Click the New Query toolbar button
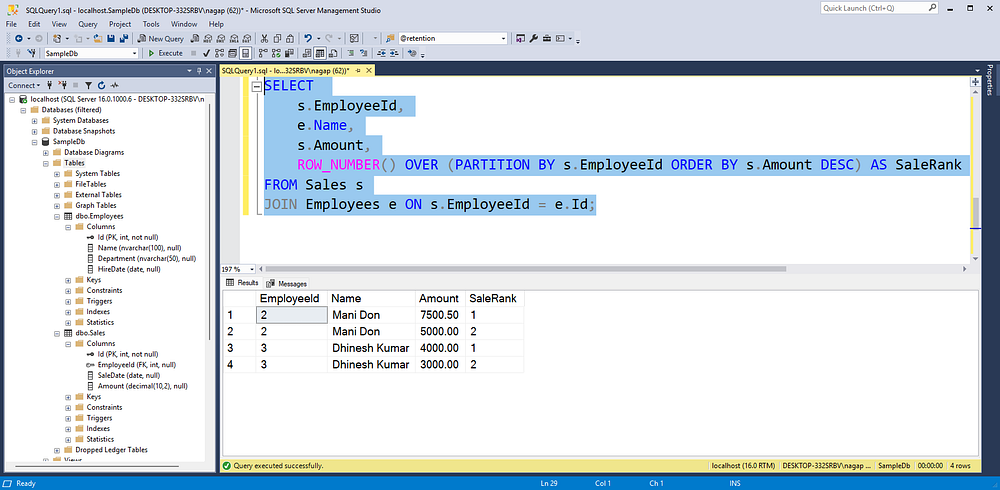 (160, 38)
